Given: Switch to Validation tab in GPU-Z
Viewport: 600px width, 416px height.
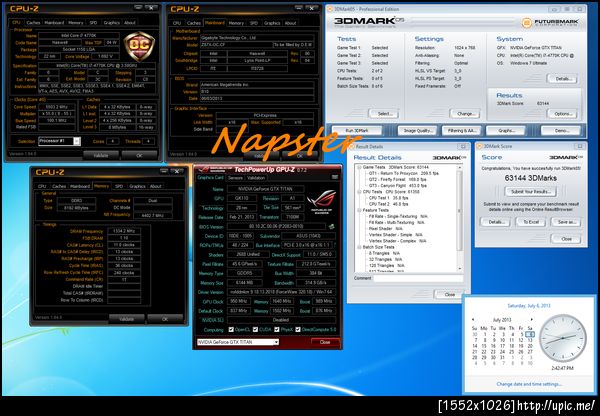Looking at the screenshot, I should [x=256, y=178].
